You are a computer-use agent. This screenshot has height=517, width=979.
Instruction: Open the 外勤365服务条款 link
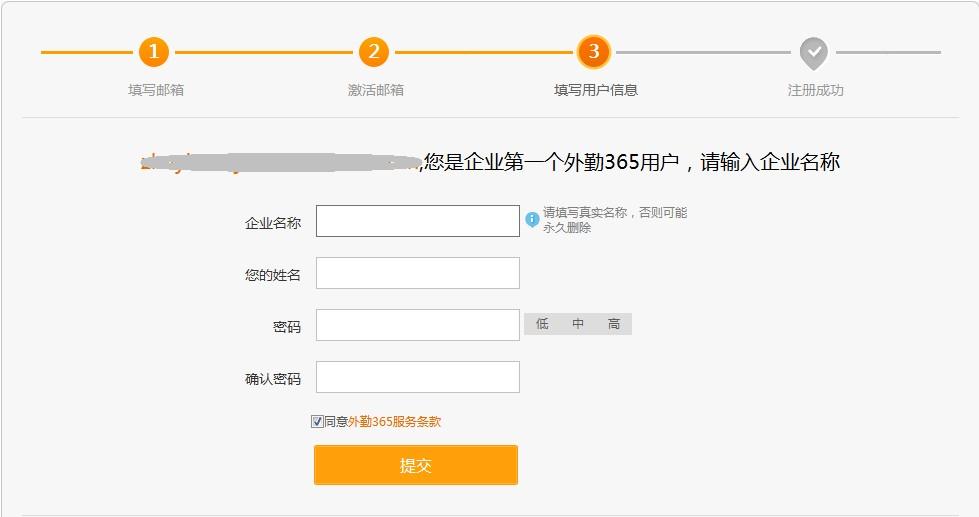tap(394, 422)
